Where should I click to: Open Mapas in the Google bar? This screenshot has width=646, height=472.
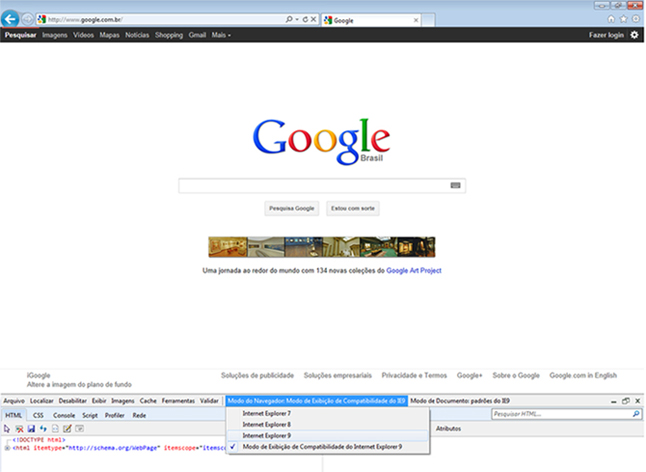(109, 35)
